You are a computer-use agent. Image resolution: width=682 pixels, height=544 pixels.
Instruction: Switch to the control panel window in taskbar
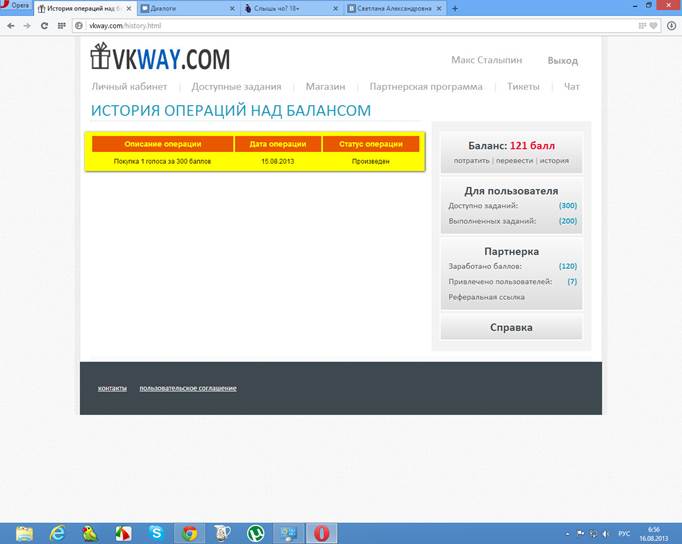click(x=288, y=533)
